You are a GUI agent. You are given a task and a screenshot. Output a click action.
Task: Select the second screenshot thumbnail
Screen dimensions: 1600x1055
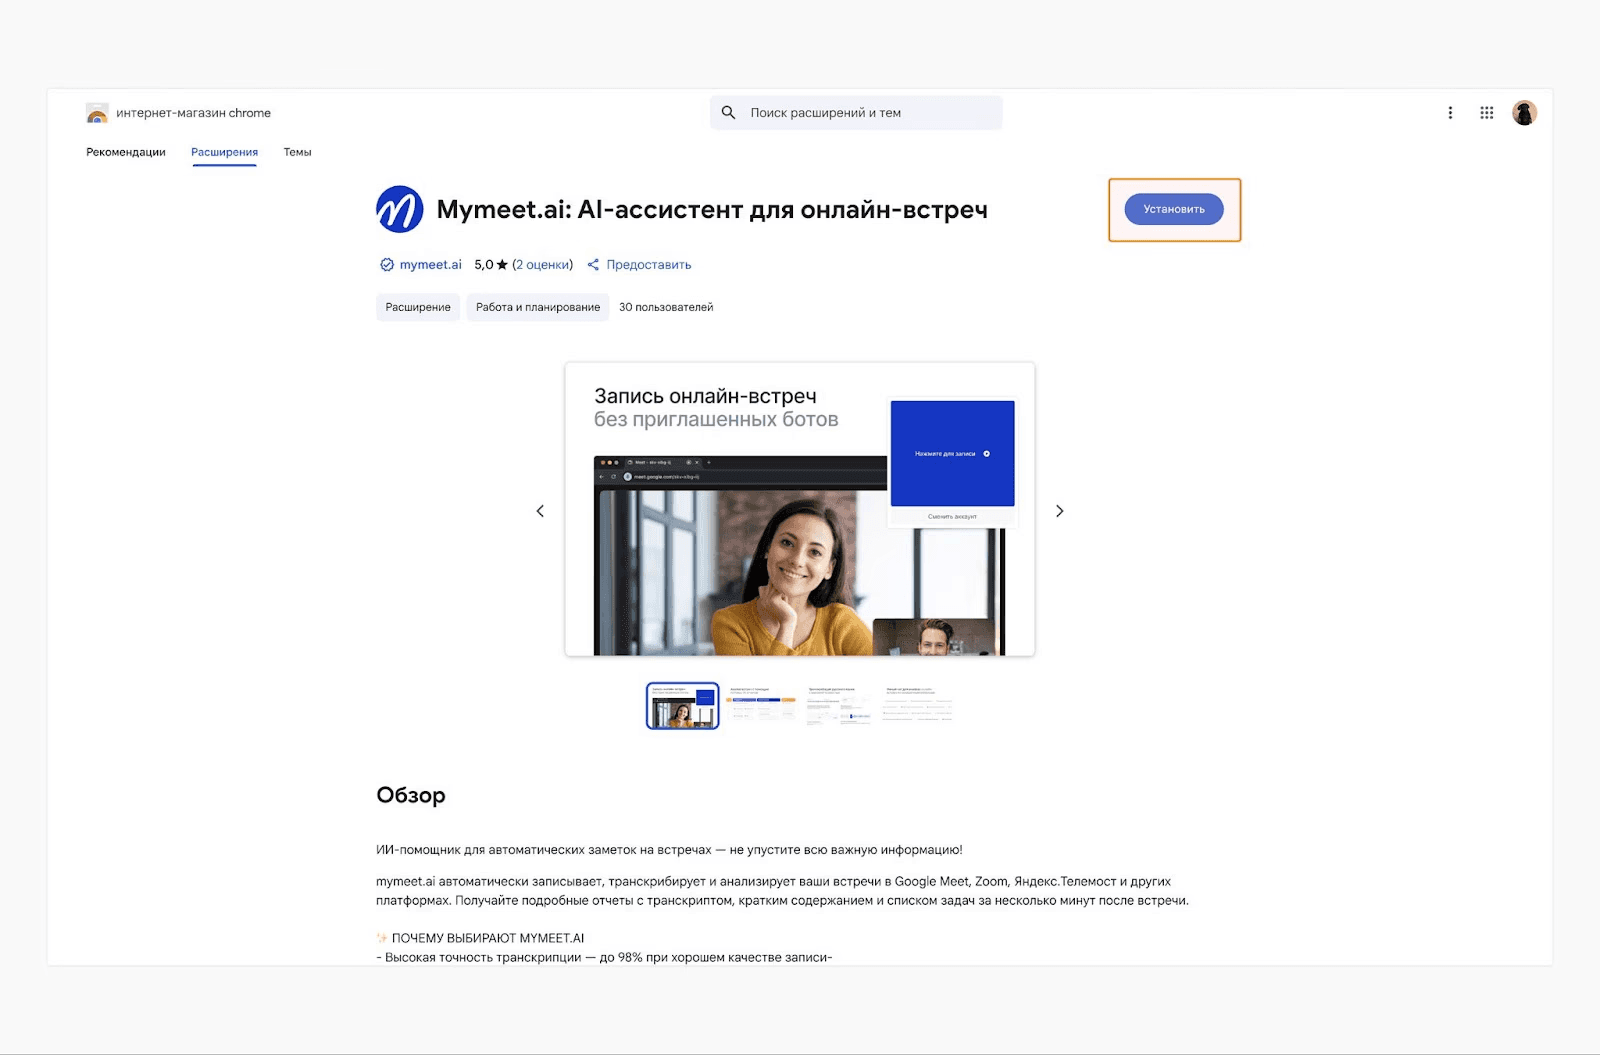point(762,706)
